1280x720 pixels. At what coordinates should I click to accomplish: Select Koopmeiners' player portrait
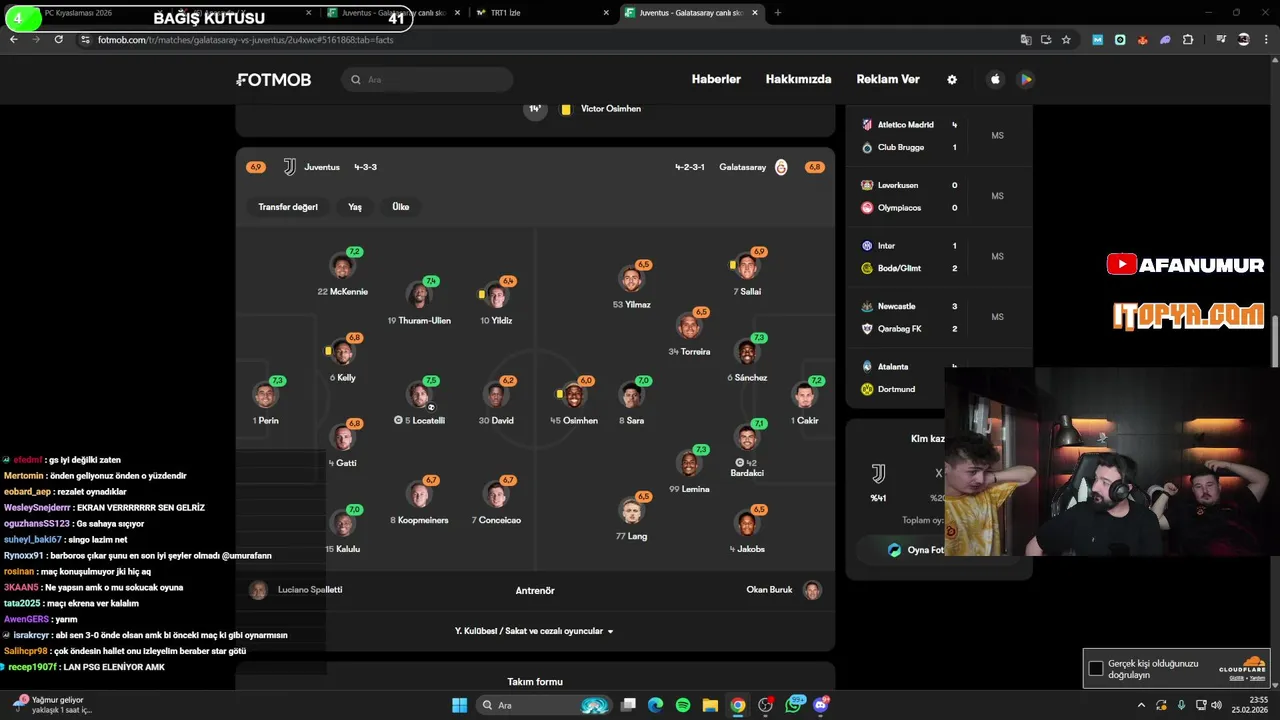coord(420,494)
